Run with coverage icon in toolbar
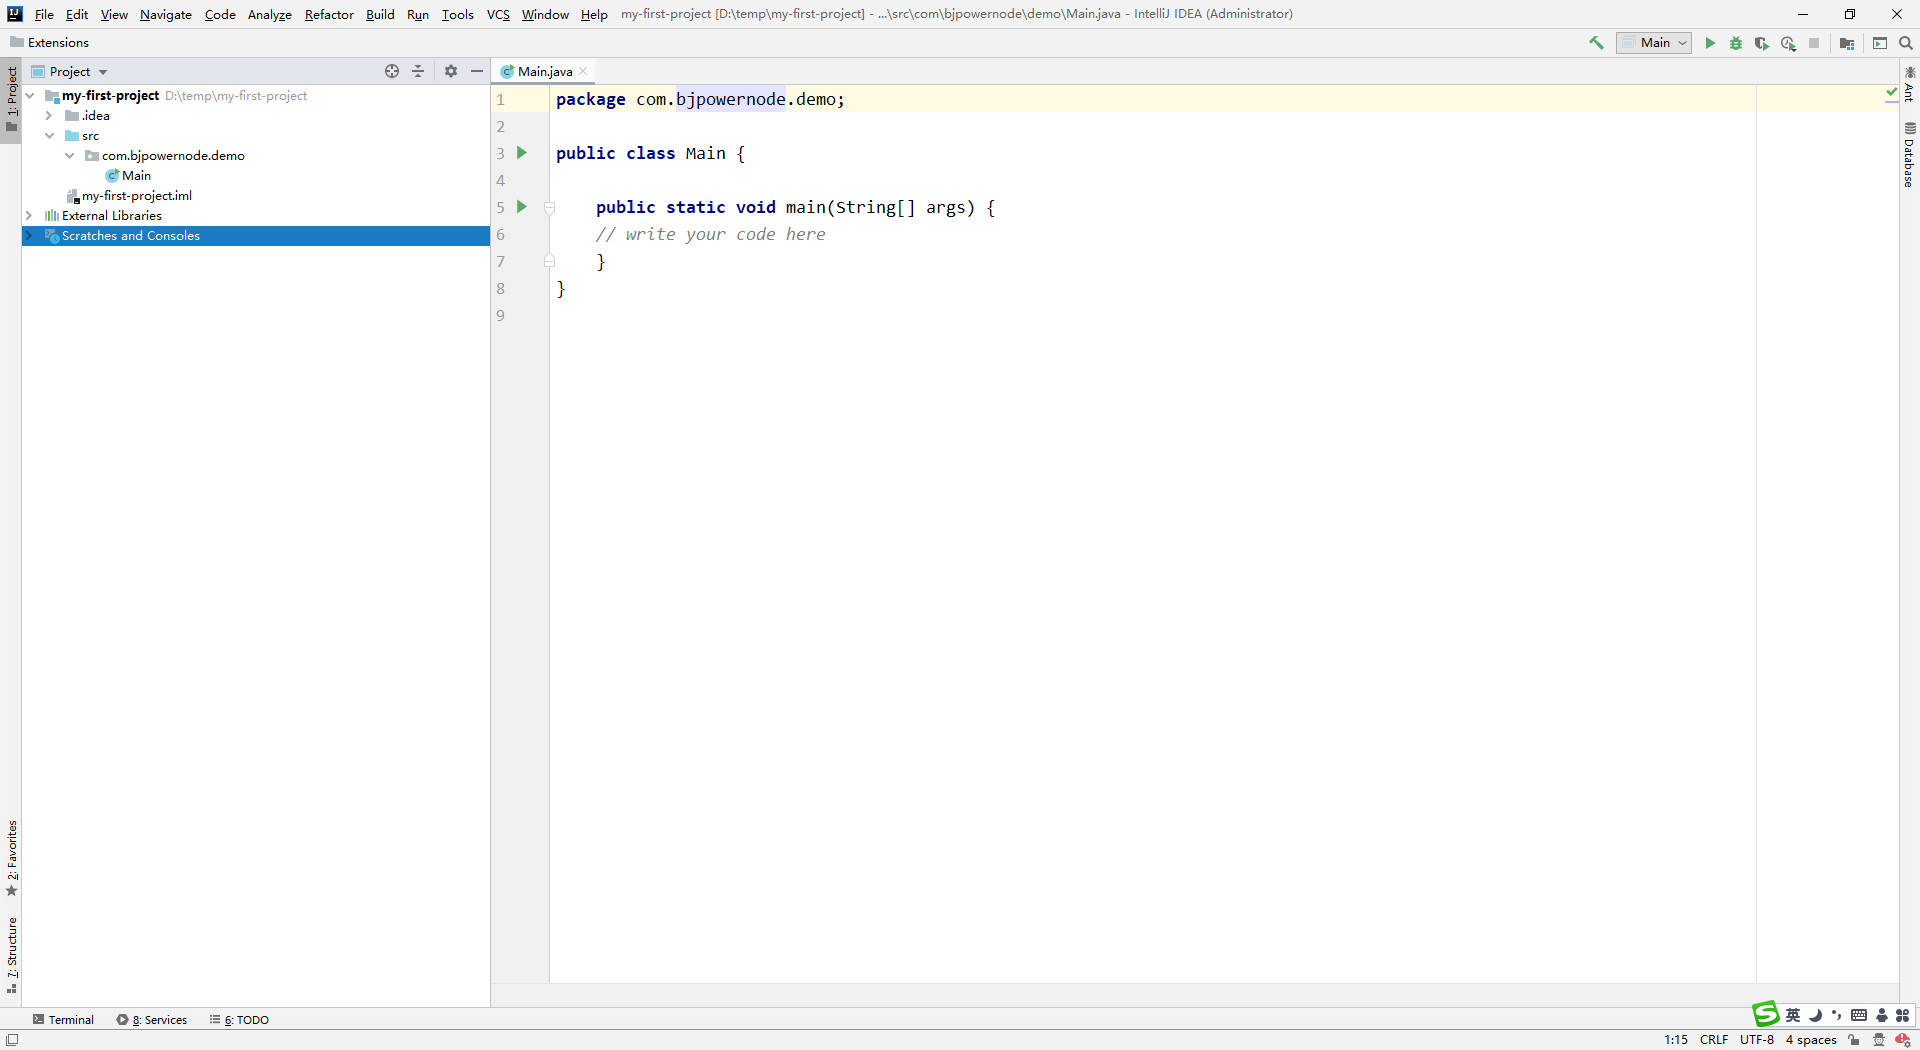 pyautogui.click(x=1762, y=43)
